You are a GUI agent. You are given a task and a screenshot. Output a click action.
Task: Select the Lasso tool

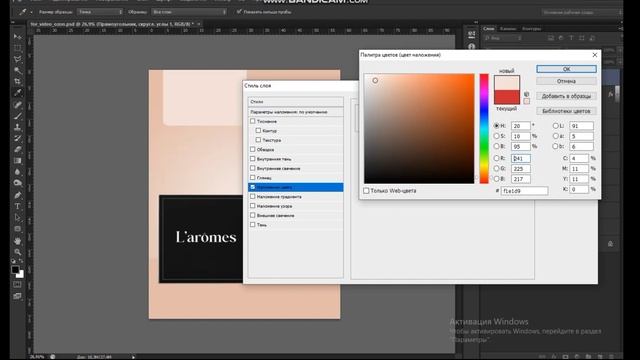(x=17, y=60)
